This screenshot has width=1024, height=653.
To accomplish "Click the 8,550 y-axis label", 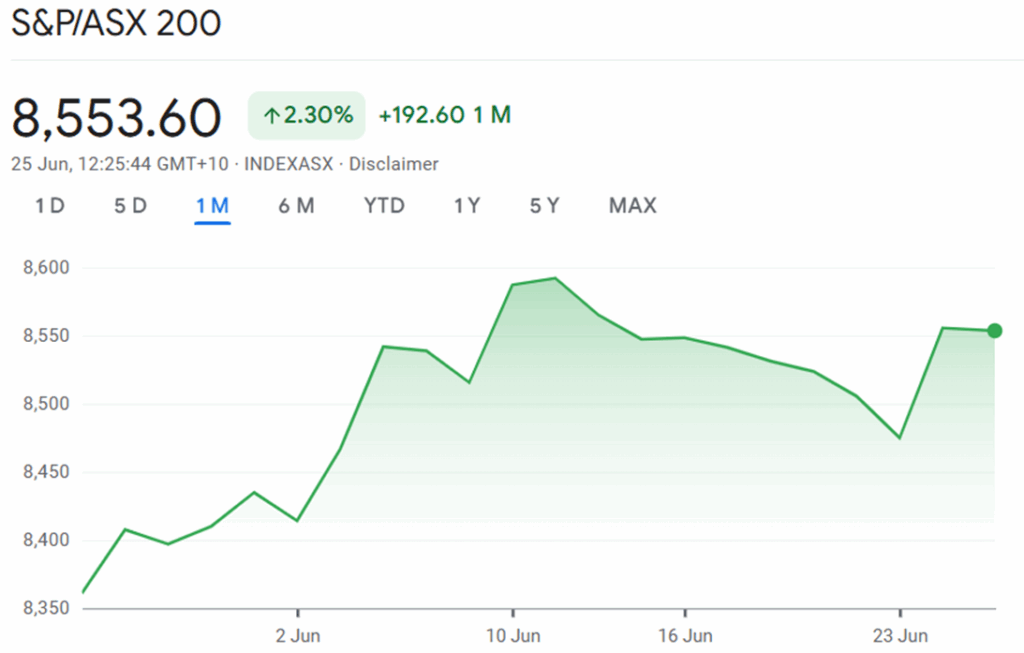I will pyautogui.click(x=46, y=336).
